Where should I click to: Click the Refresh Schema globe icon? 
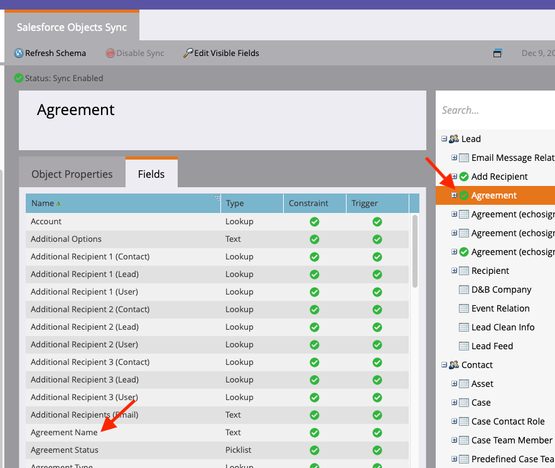[x=19, y=53]
